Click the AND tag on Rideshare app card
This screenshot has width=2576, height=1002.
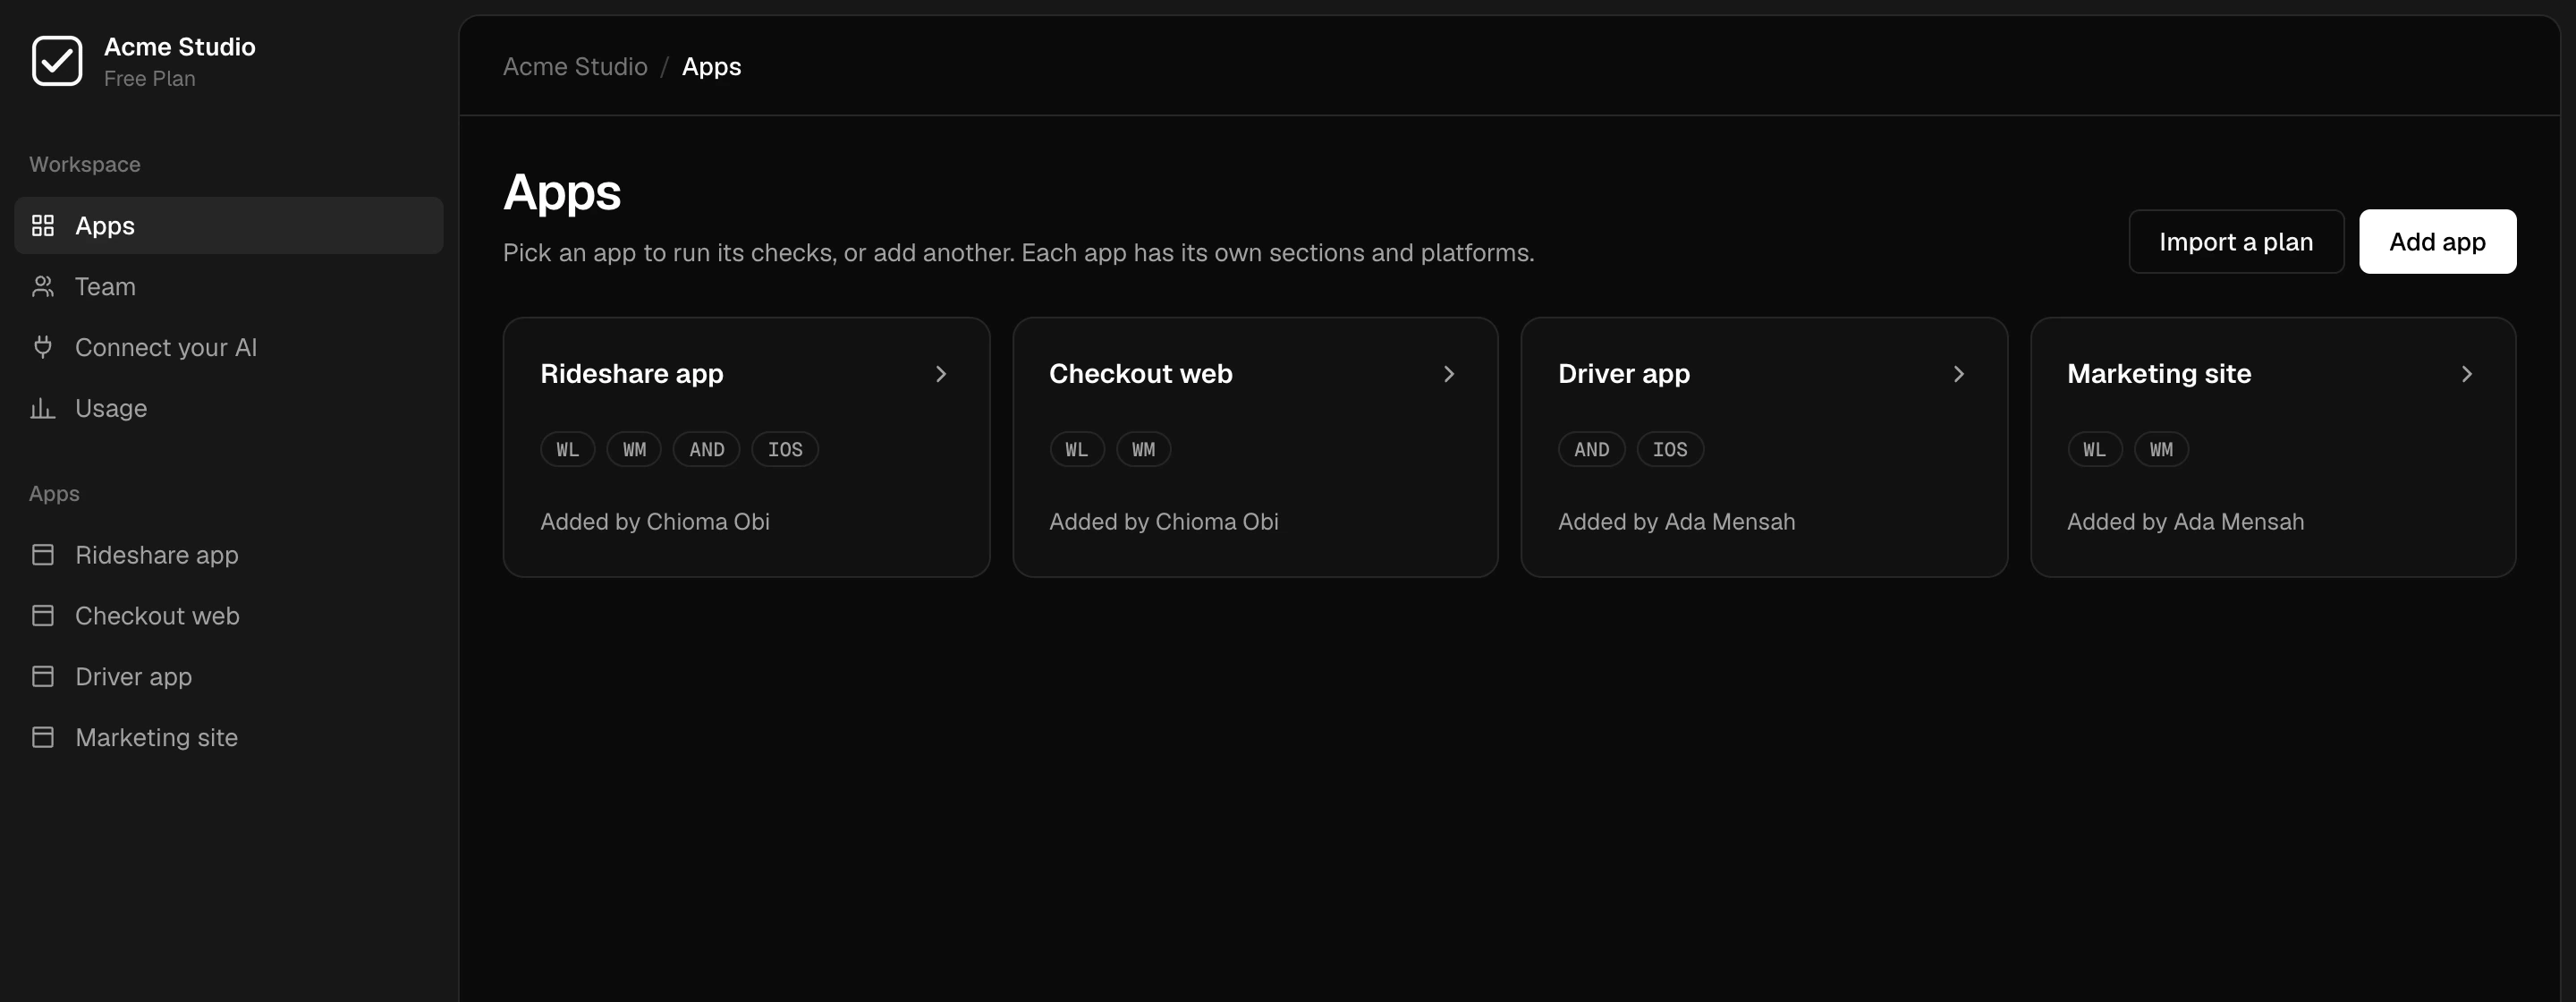[707, 450]
